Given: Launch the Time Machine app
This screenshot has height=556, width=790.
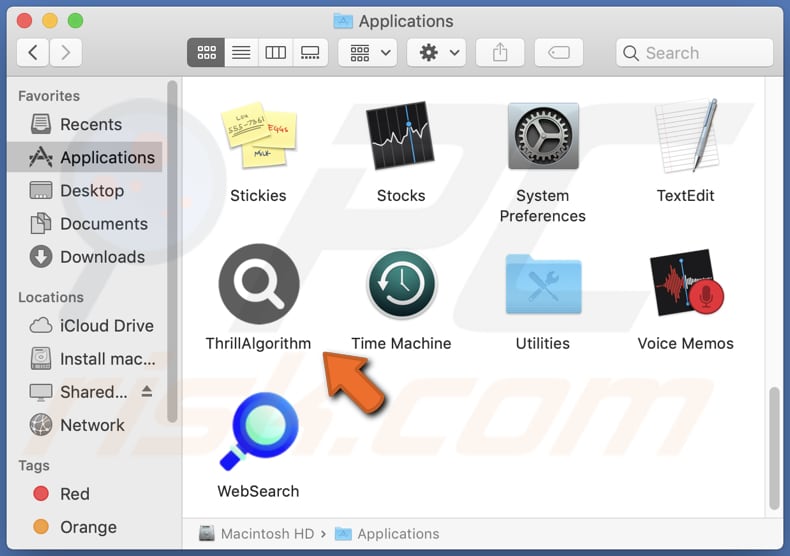Looking at the screenshot, I should pyautogui.click(x=401, y=285).
